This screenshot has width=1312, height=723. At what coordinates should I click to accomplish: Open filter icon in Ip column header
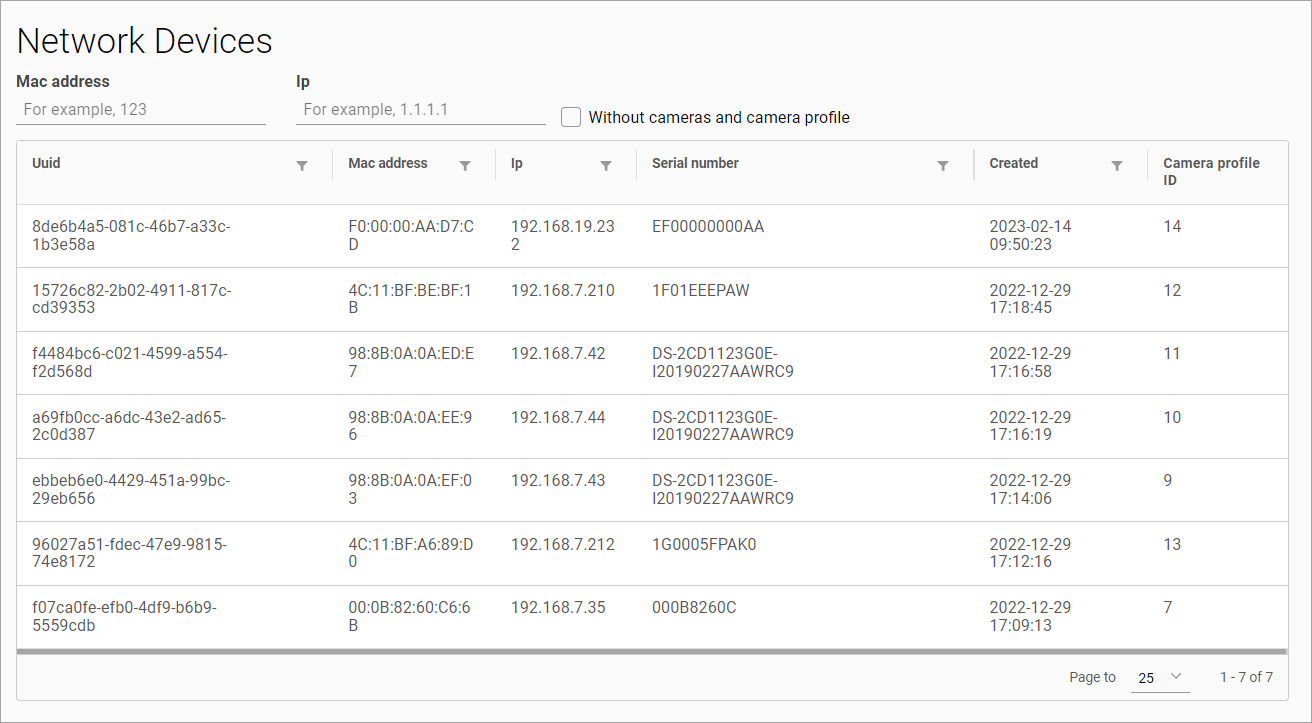coord(606,166)
